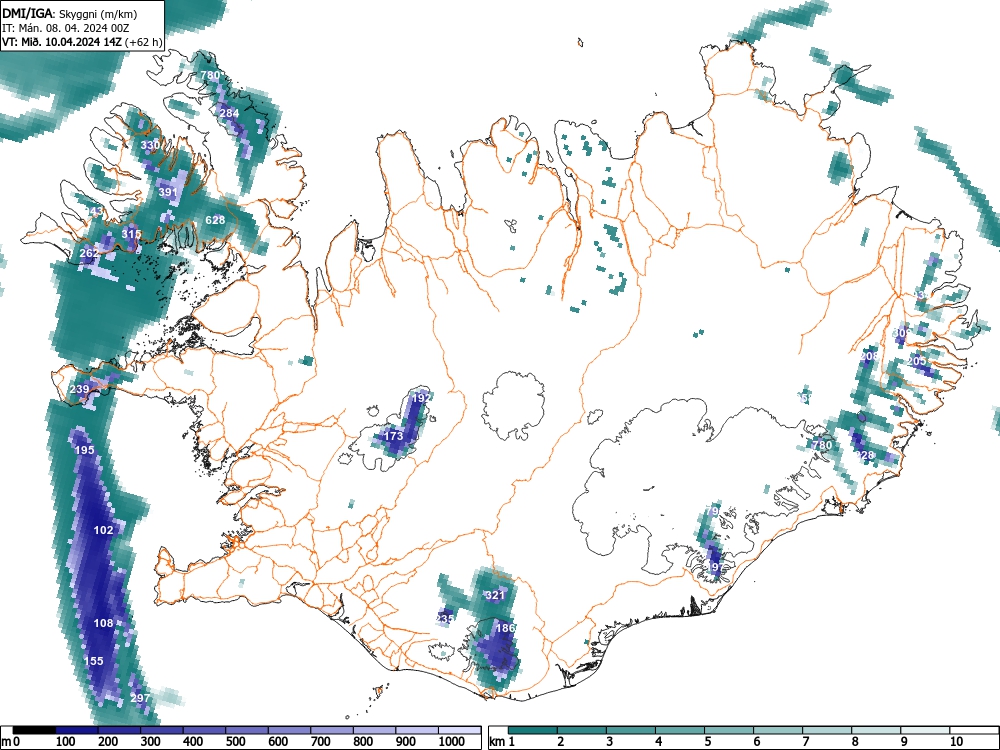This screenshot has height=750, width=1000.
Task: Select the 700 tick on meter legend
Action: tap(320, 742)
